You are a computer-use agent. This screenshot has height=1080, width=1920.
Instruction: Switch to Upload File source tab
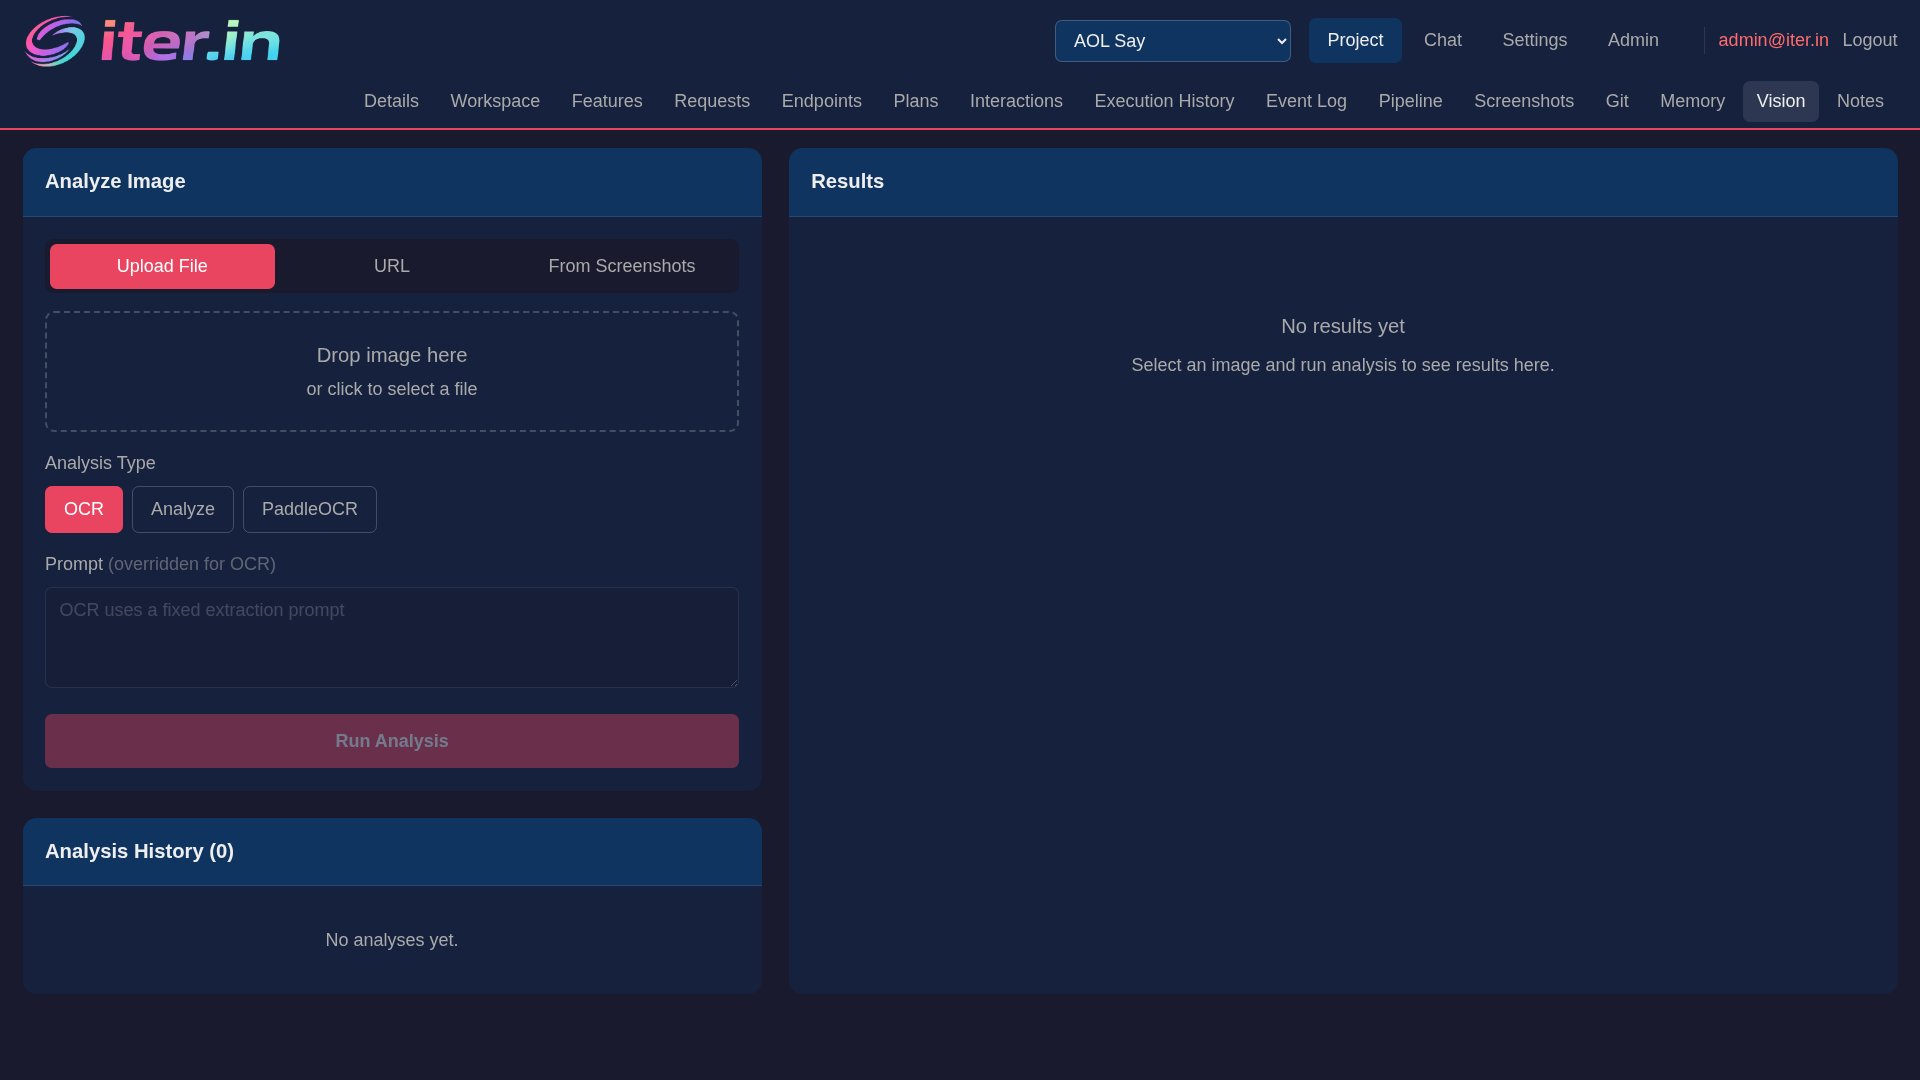coord(162,266)
